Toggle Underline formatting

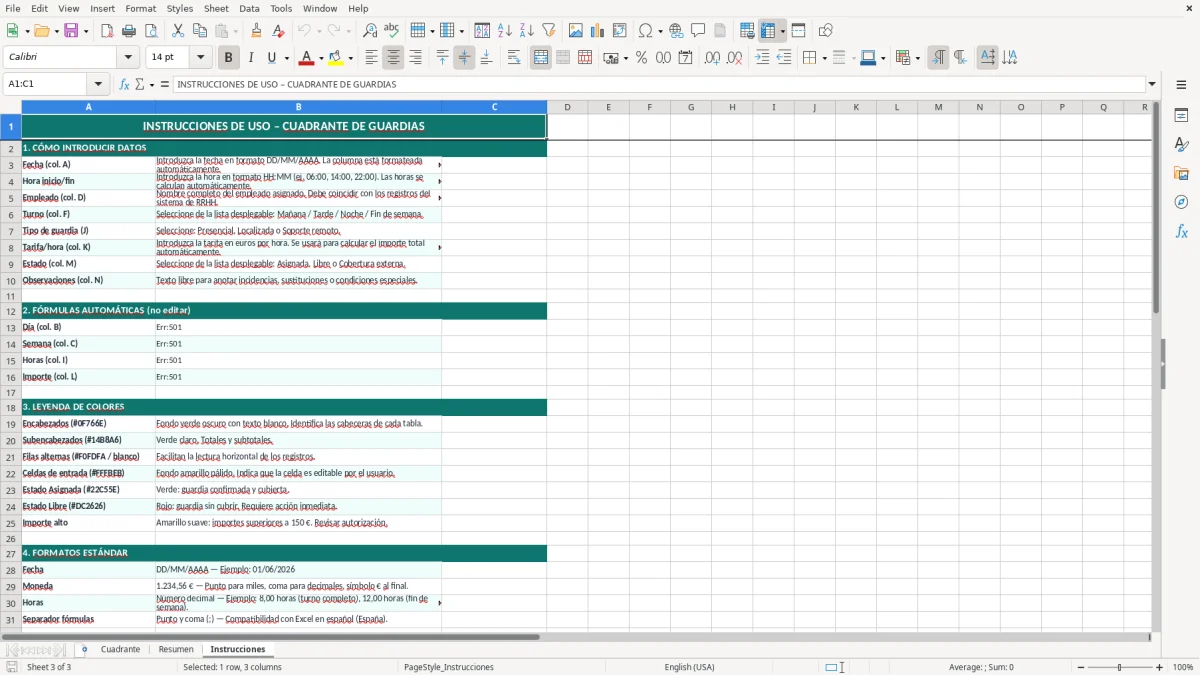(272, 58)
